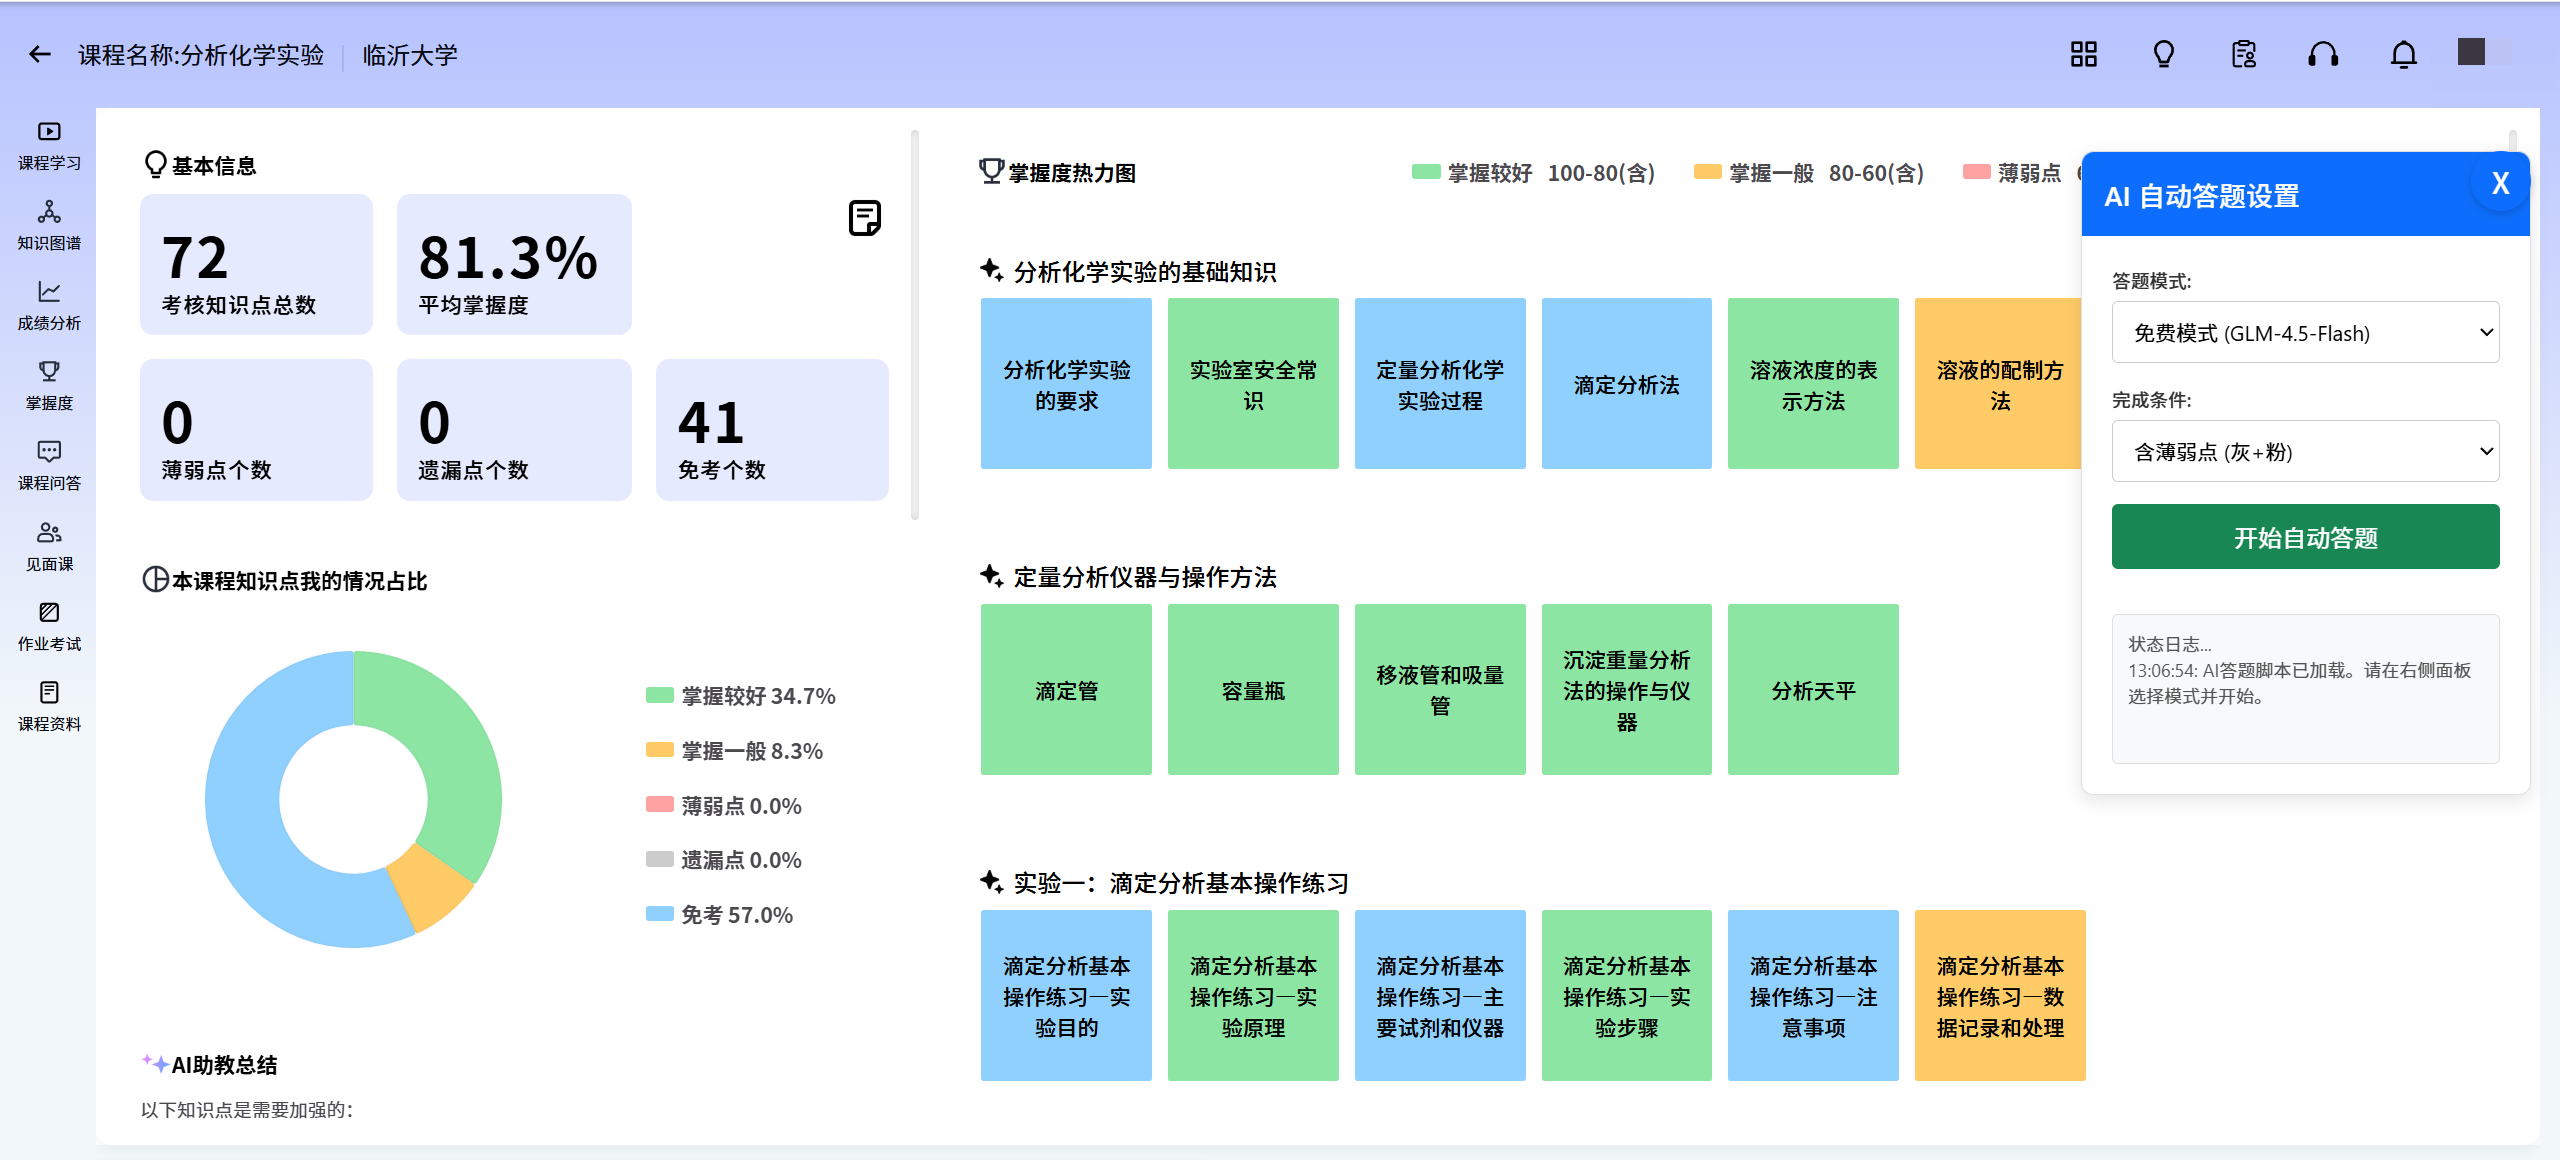Click the back arrow icon
The image size is (2560, 1160).
(x=40, y=55)
